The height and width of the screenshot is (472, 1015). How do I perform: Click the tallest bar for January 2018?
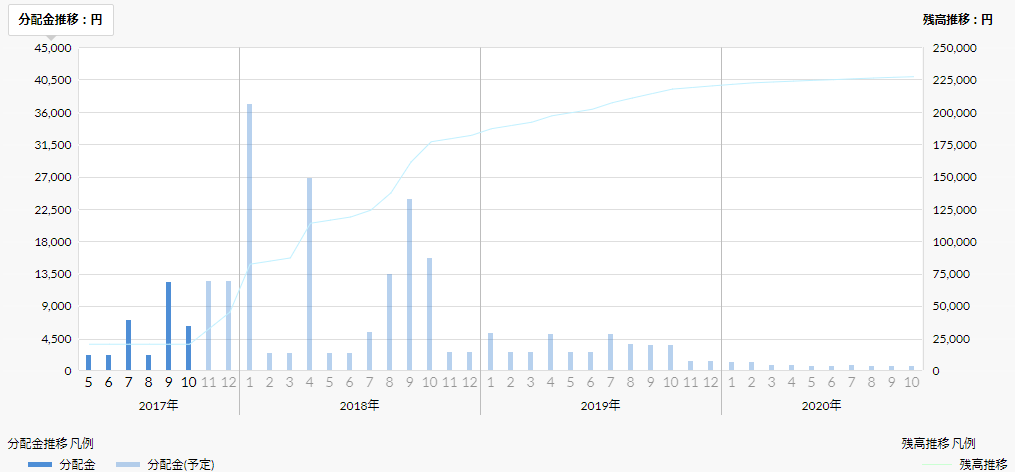(249, 237)
